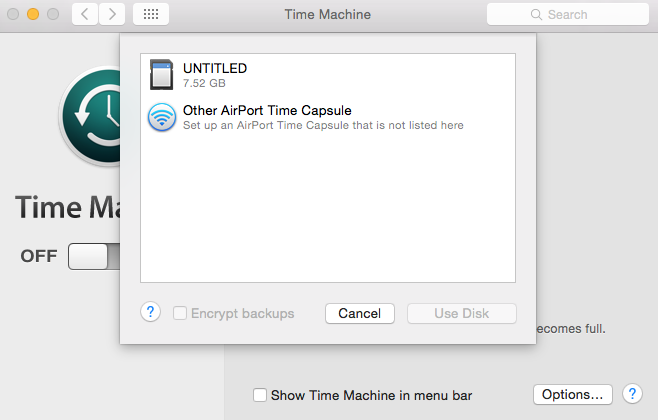Cancel the disk selection sheet
Viewport: 658px width, 420px height.
(360, 313)
